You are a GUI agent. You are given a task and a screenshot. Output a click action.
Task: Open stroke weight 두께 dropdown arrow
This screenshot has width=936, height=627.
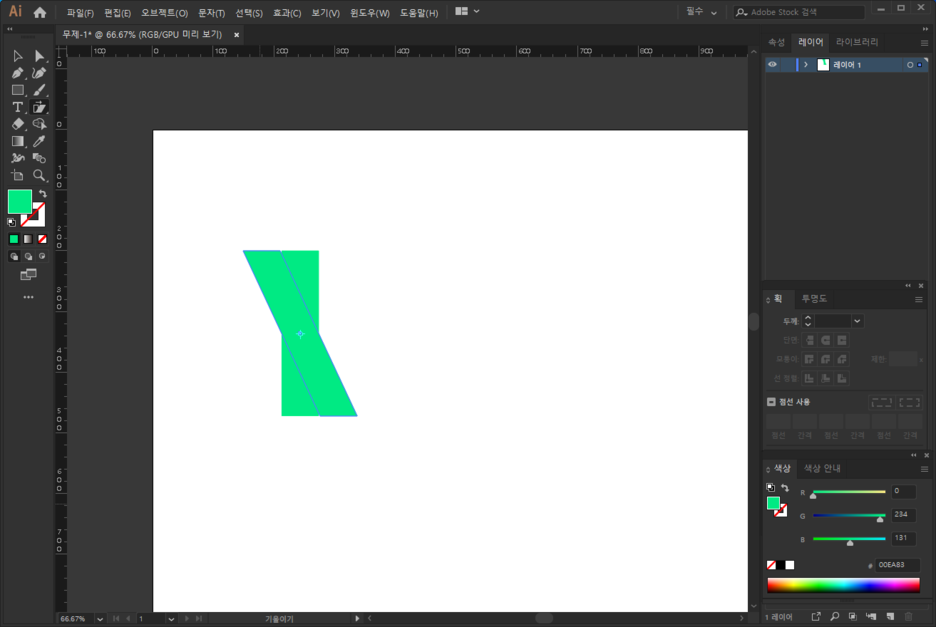(857, 321)
